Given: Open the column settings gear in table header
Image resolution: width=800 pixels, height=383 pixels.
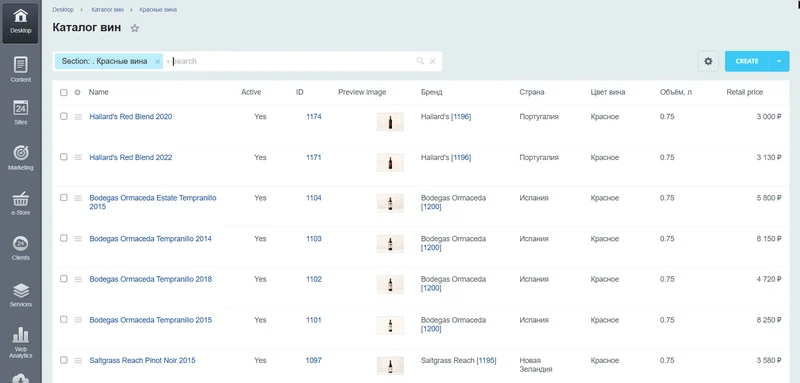Looking at the screenshot, I should click(78, 92).
